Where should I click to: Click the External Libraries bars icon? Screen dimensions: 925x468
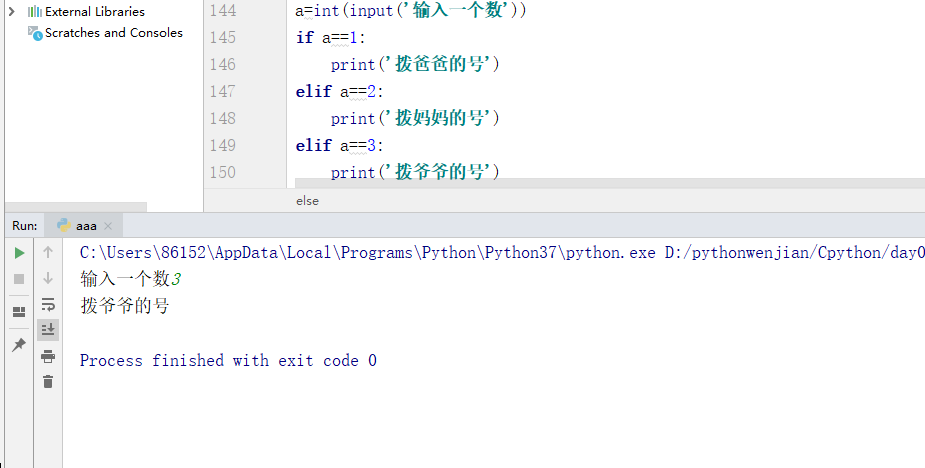click(35, 11)
